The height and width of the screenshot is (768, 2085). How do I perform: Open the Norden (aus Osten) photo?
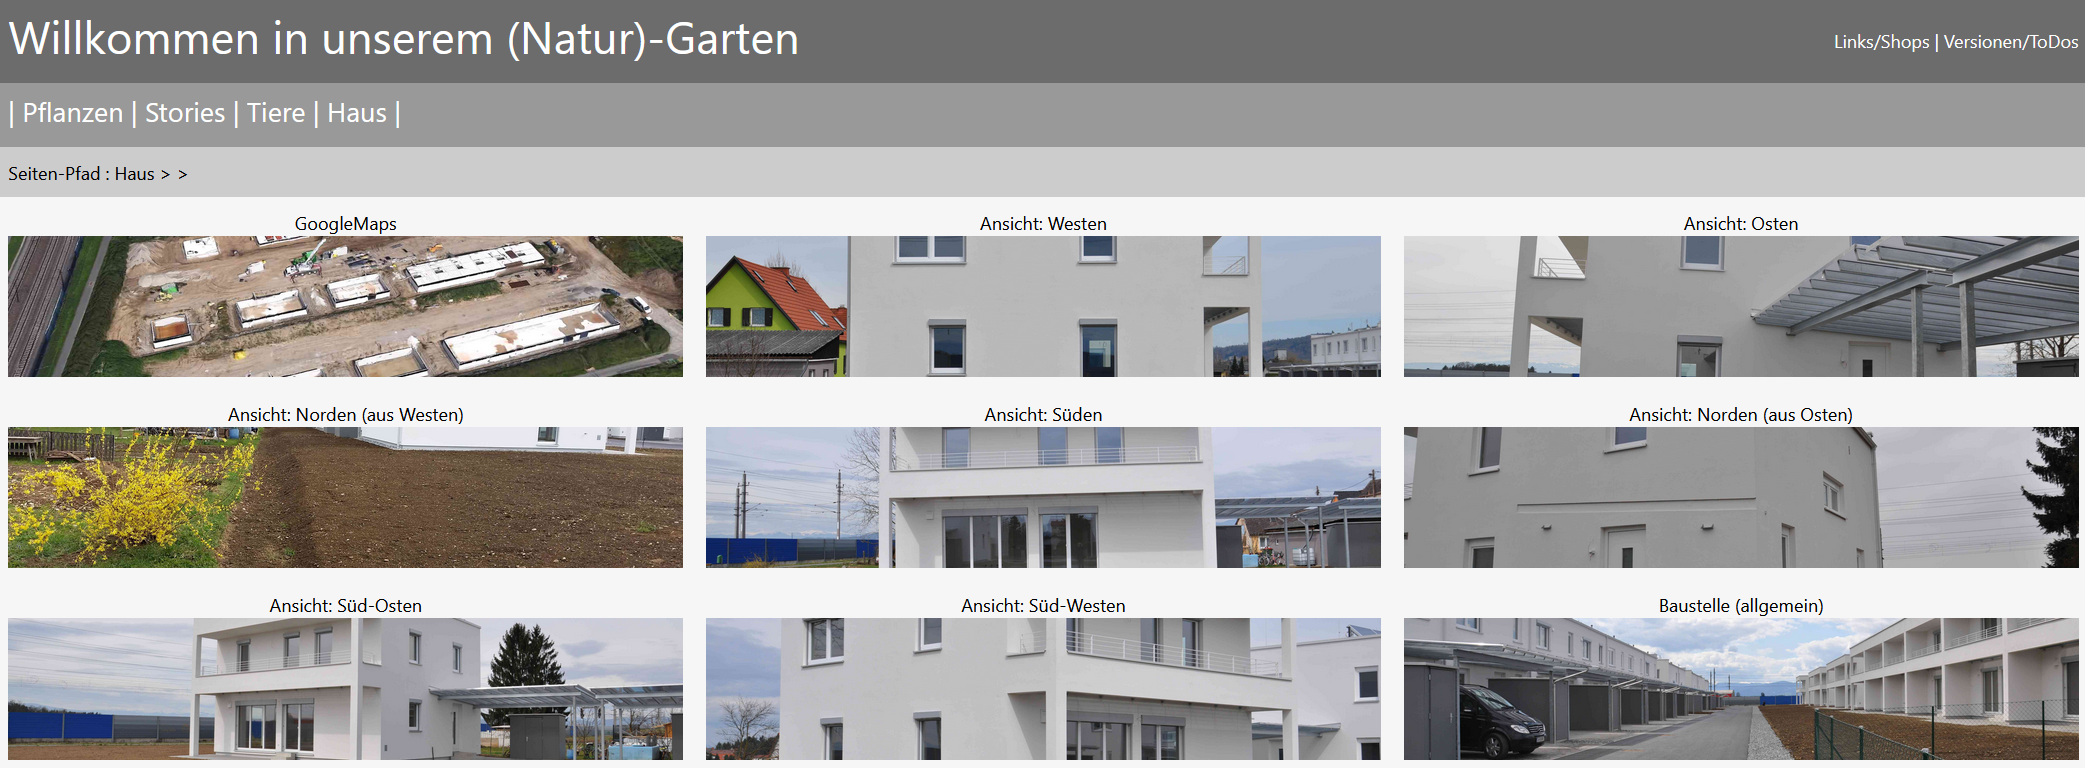click(x=1741, y=497)
